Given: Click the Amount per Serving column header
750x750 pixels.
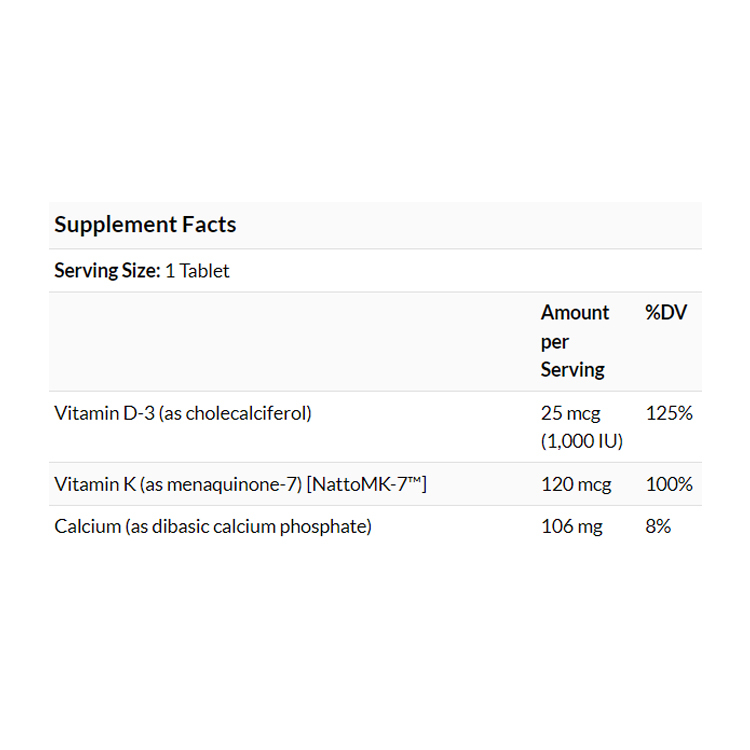Looking at the screenshot, I should coord(574,341).
